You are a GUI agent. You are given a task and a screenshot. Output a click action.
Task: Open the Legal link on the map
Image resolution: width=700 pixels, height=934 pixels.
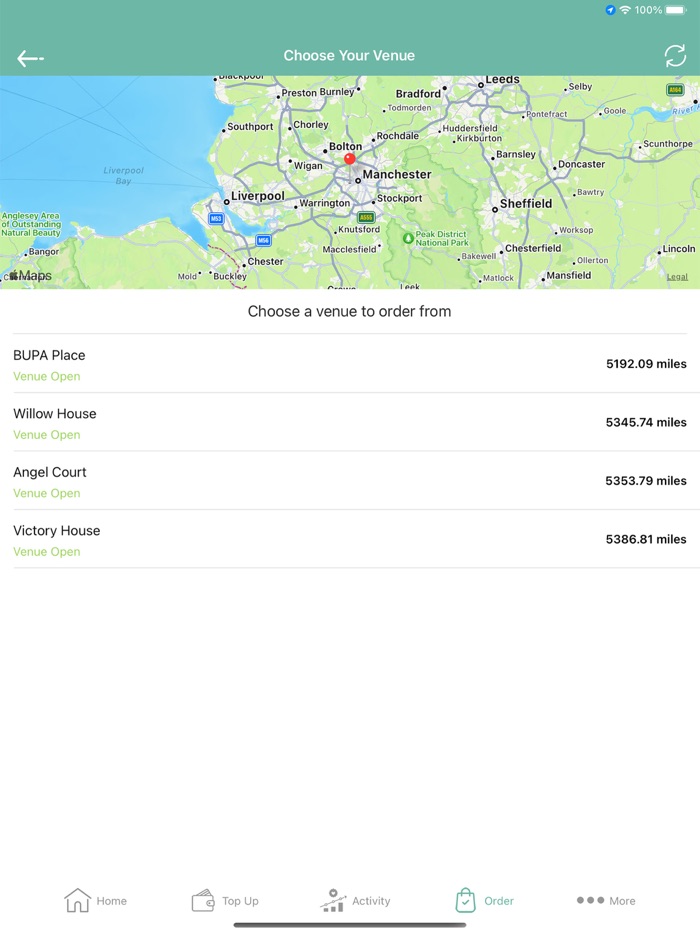tap(677, 277)
